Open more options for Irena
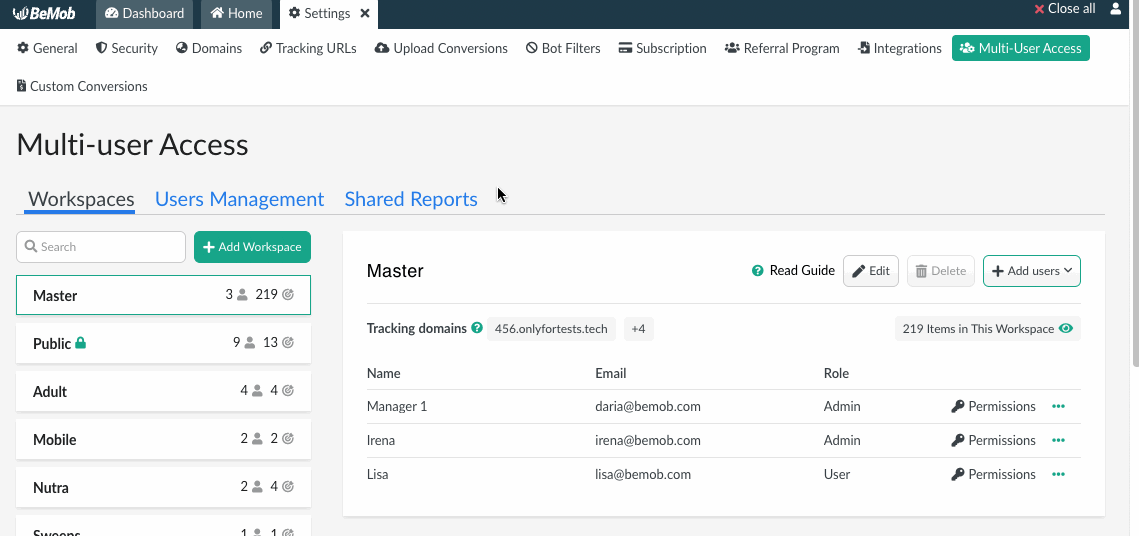This screenshot has height=536, width=1139. tap(1058, 441)
